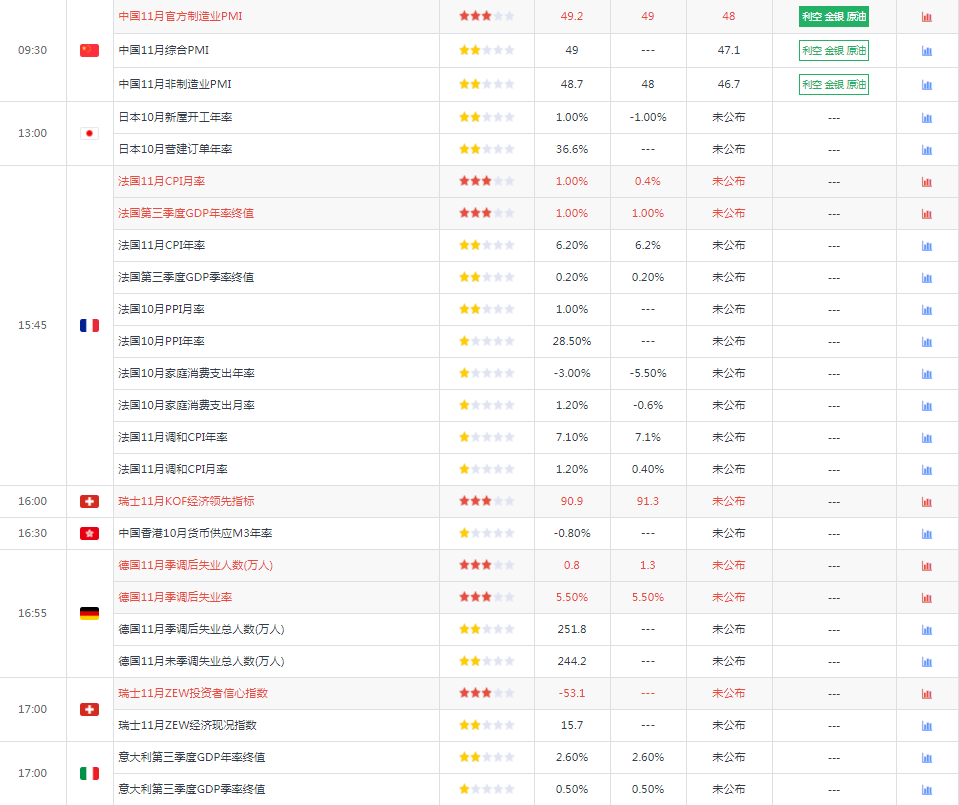Open chart icon for 法国11月调和CPI年率
Viewport: 959px width, 805px height.
coord(927,438)
